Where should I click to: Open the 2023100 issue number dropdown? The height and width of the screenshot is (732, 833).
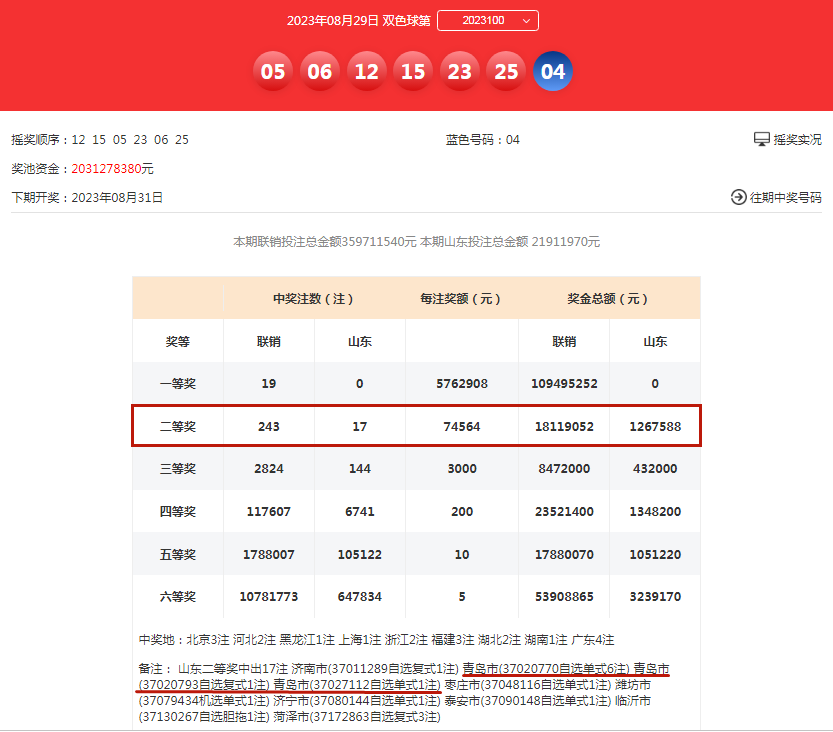(488, 20)
